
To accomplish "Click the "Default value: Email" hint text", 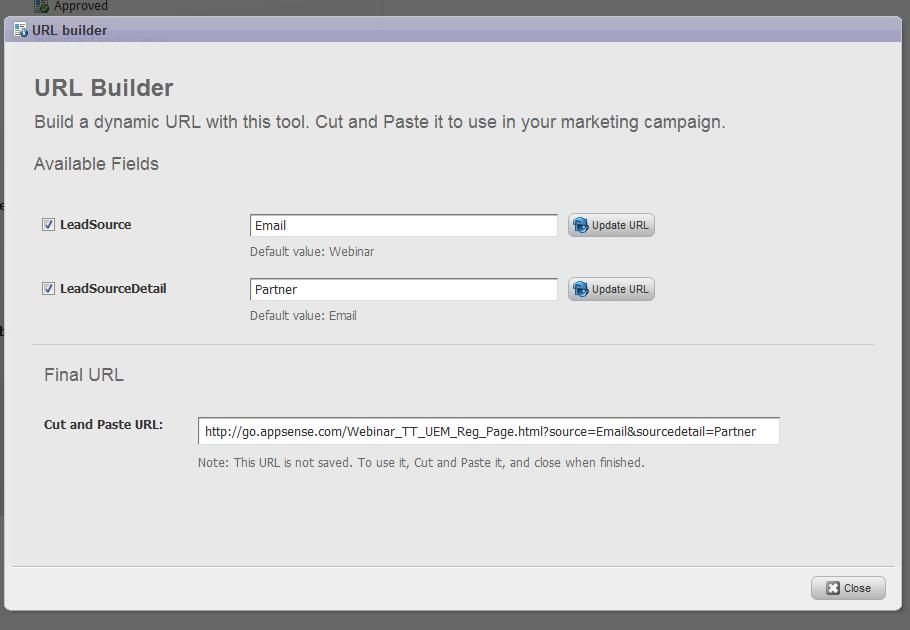I will click(x=303, y=316).
